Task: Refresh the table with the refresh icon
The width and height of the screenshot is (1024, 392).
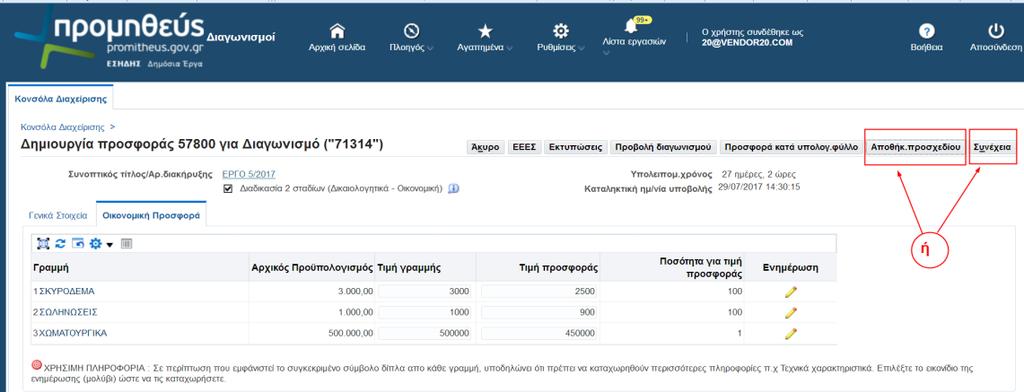Action: [60, 244]
